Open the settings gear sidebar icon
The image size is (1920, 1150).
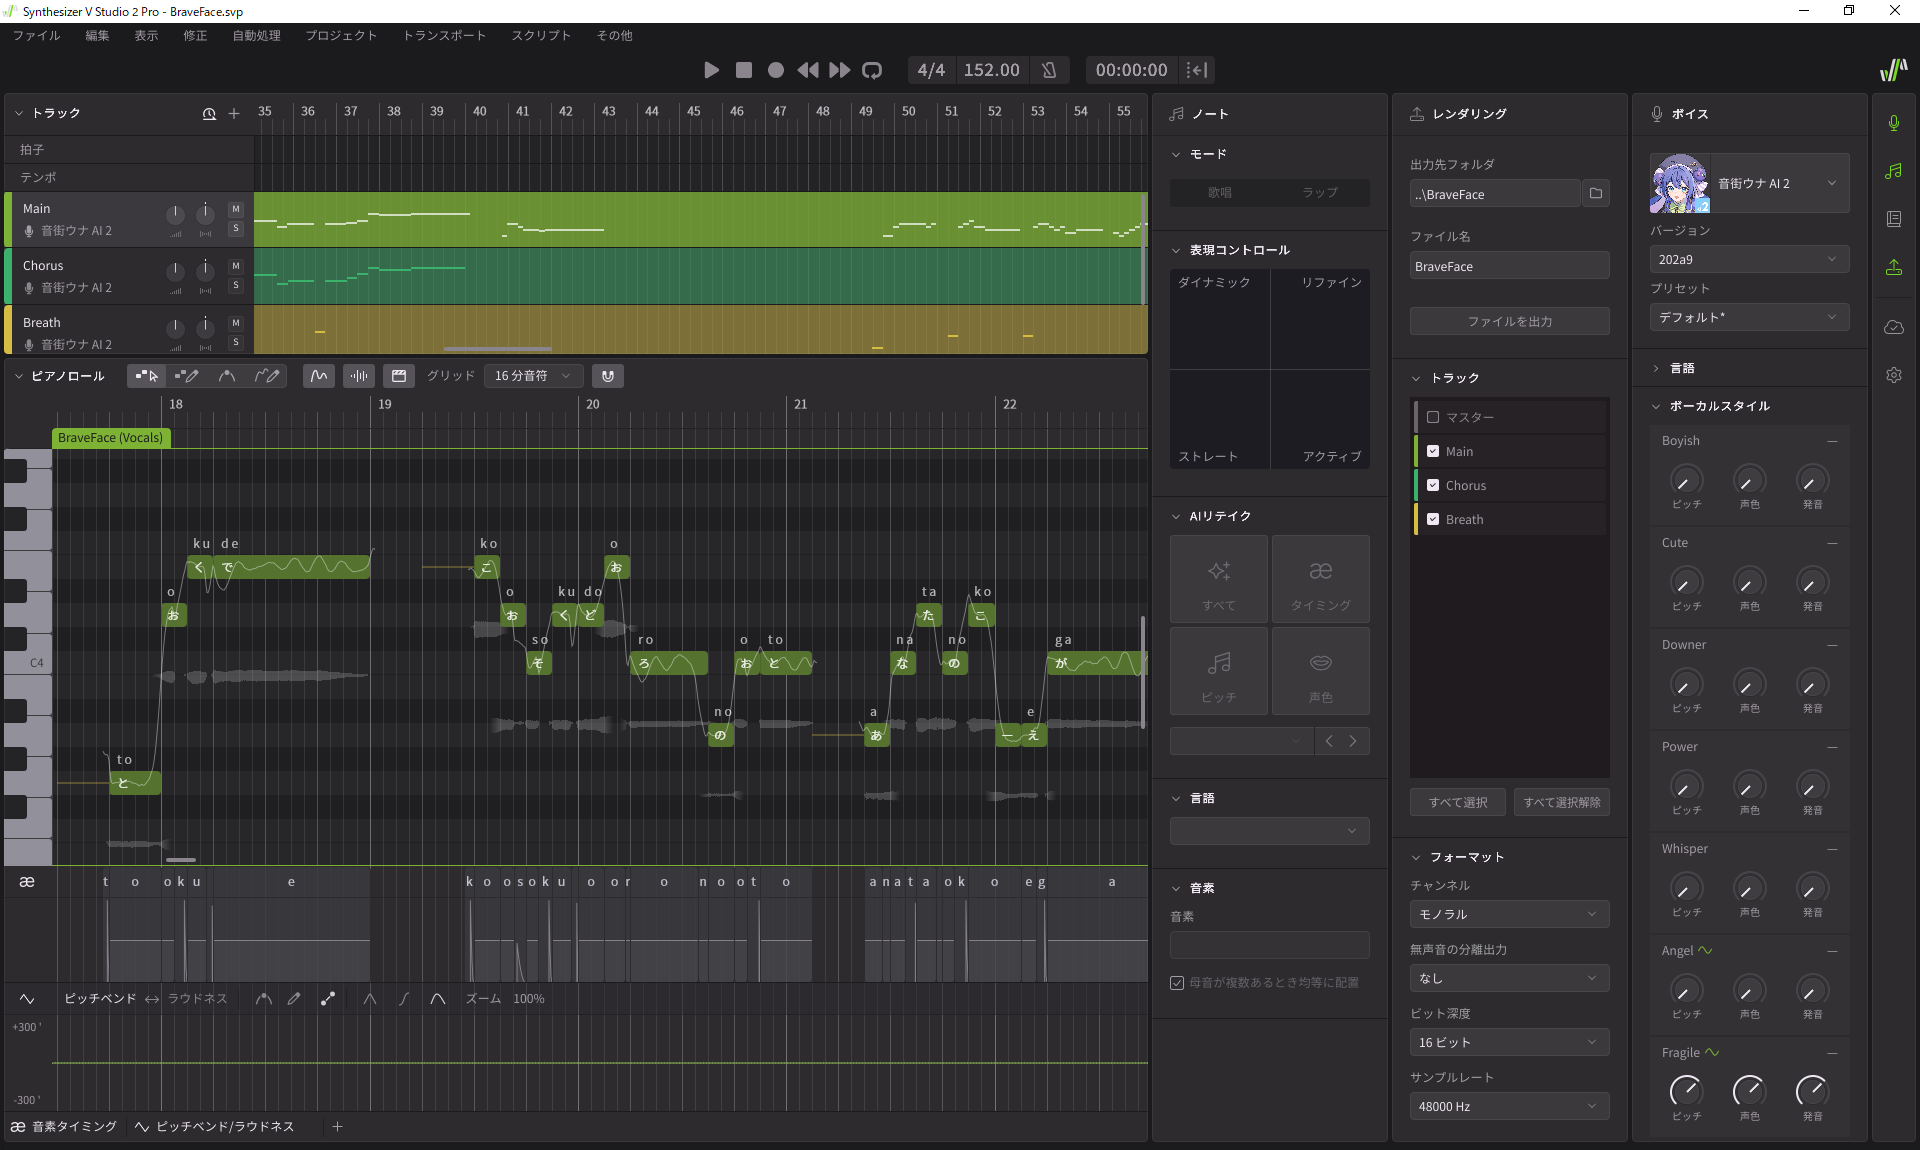click(1894, 375)
